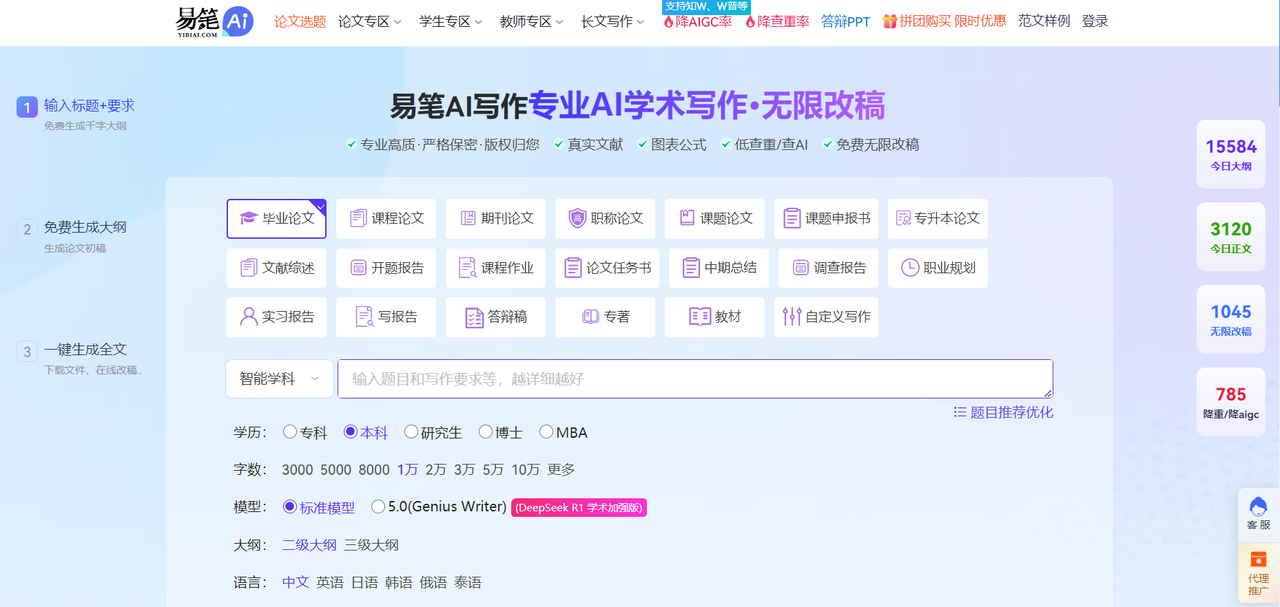Select the 专著 book icon

click(x=590, y=317)
